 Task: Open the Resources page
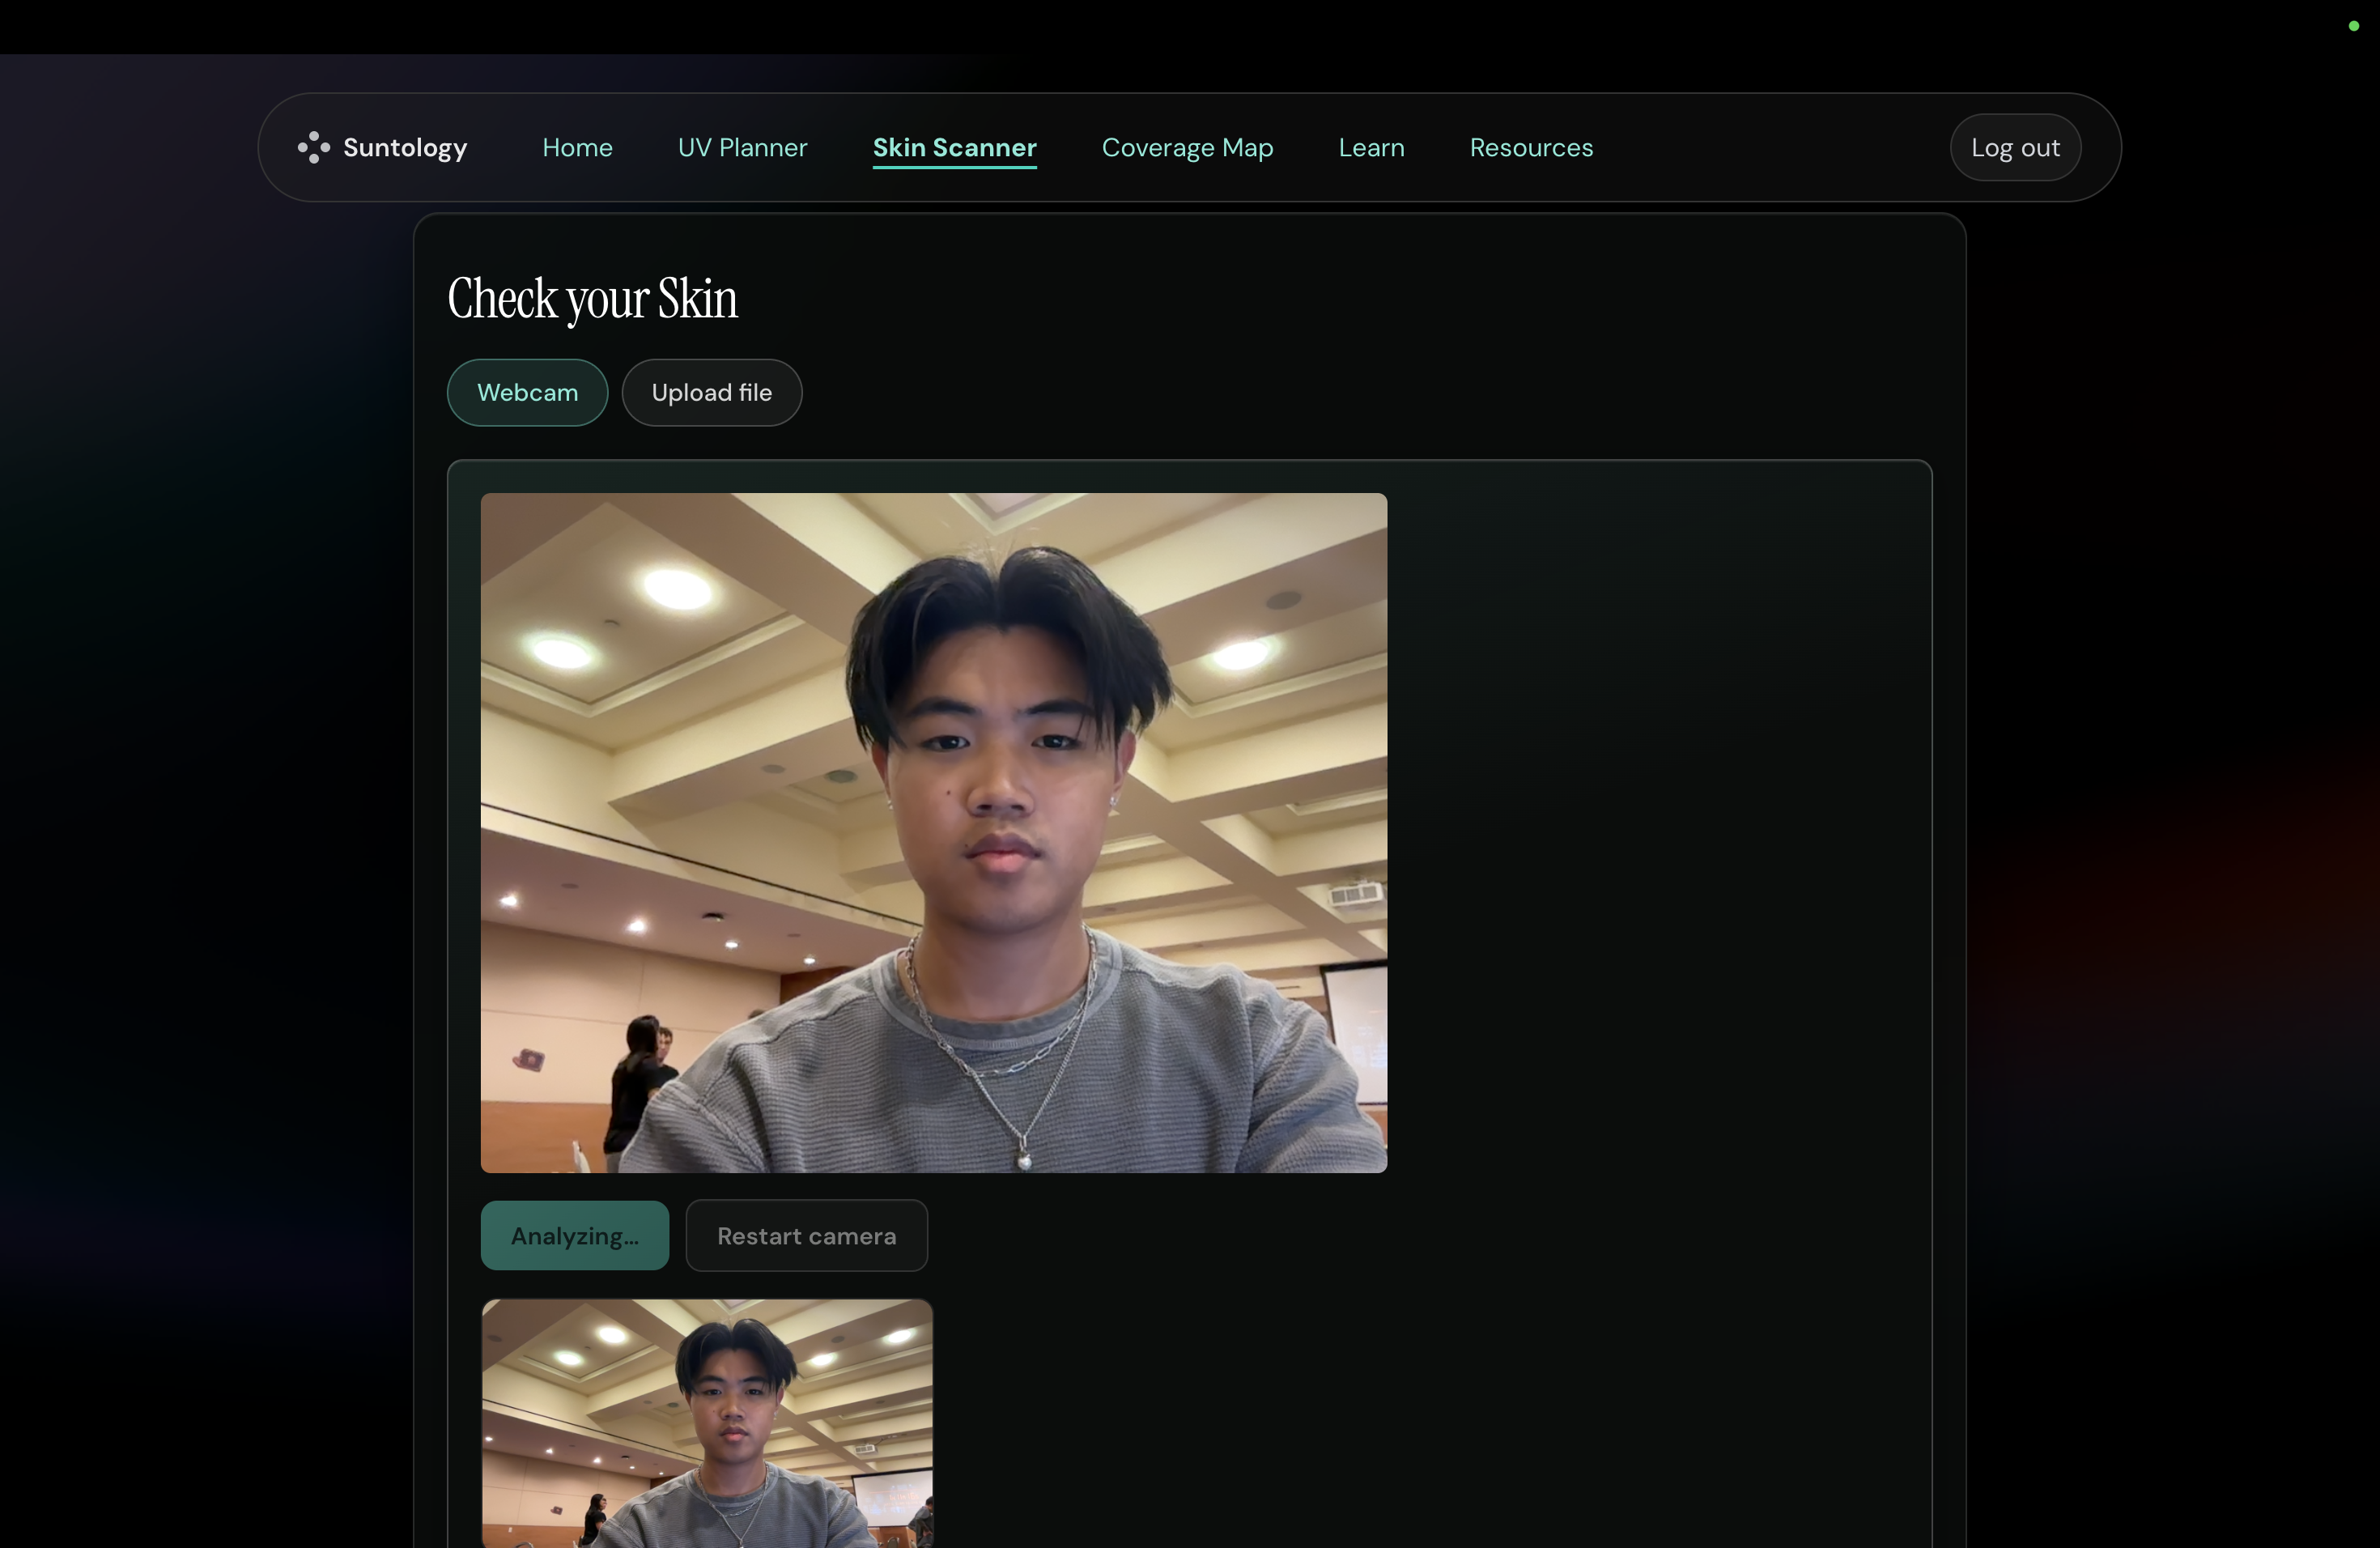coord(1531,147)
